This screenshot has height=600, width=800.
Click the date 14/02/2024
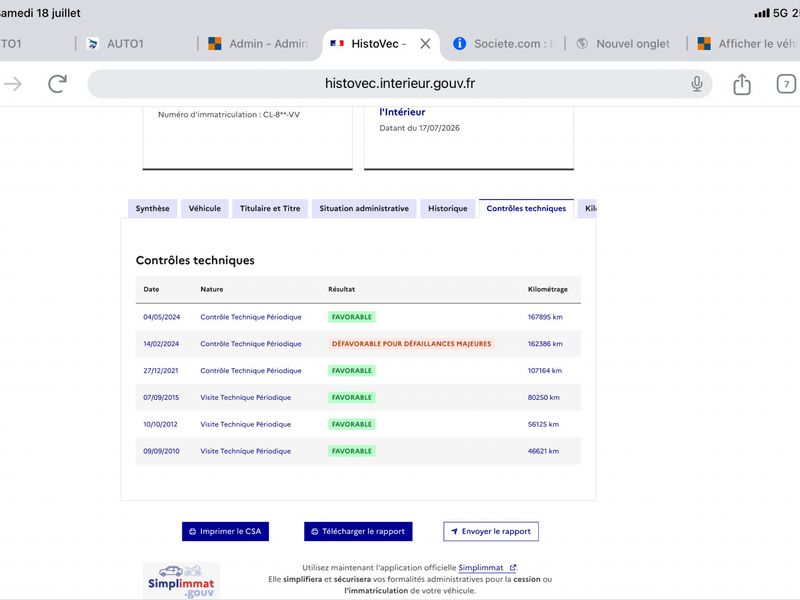point(161,344)
